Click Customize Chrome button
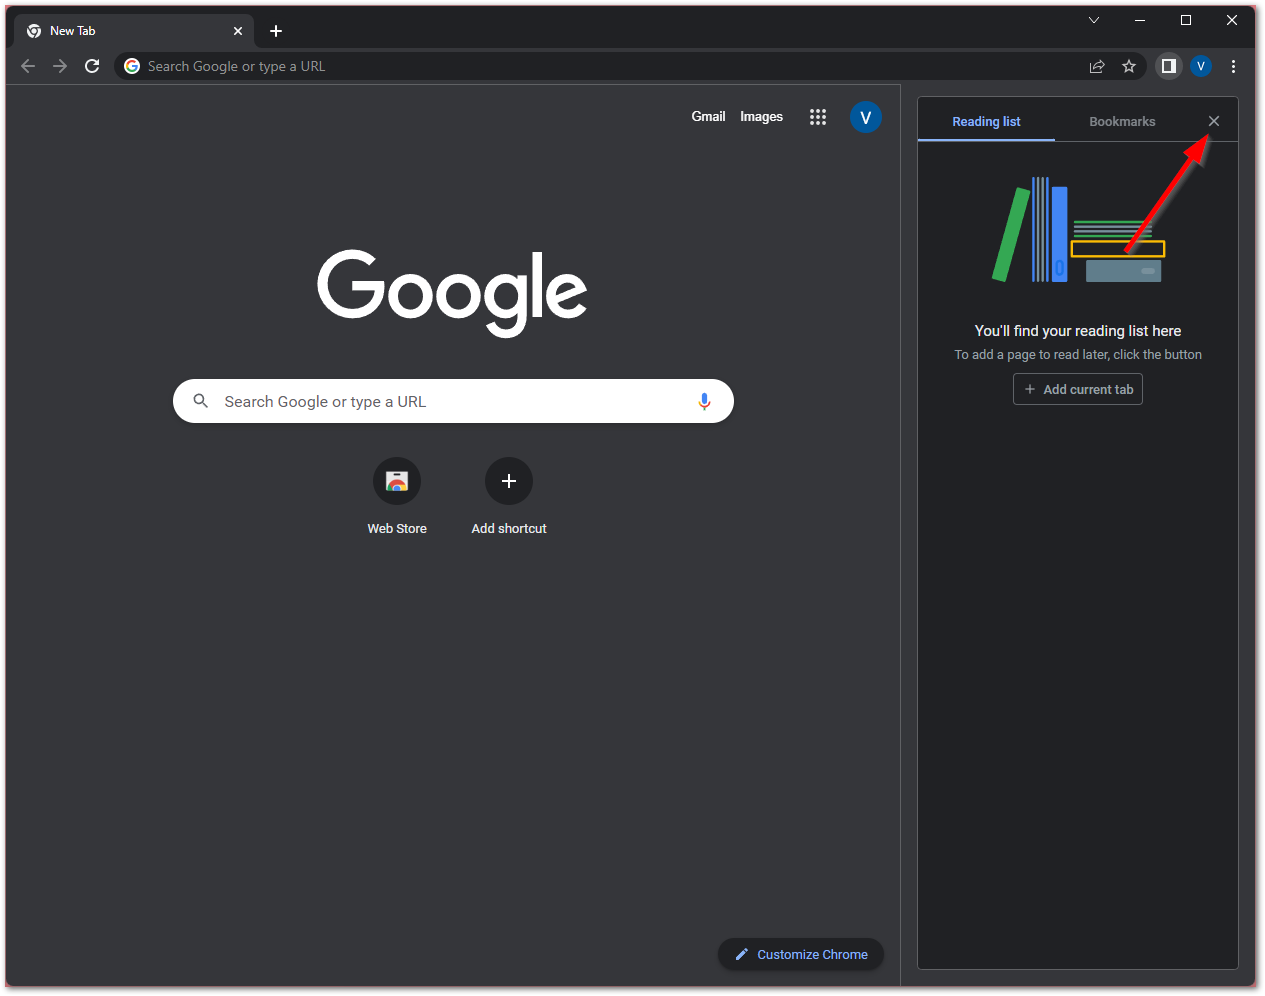The image size is (1265, 996). [801, 954]
